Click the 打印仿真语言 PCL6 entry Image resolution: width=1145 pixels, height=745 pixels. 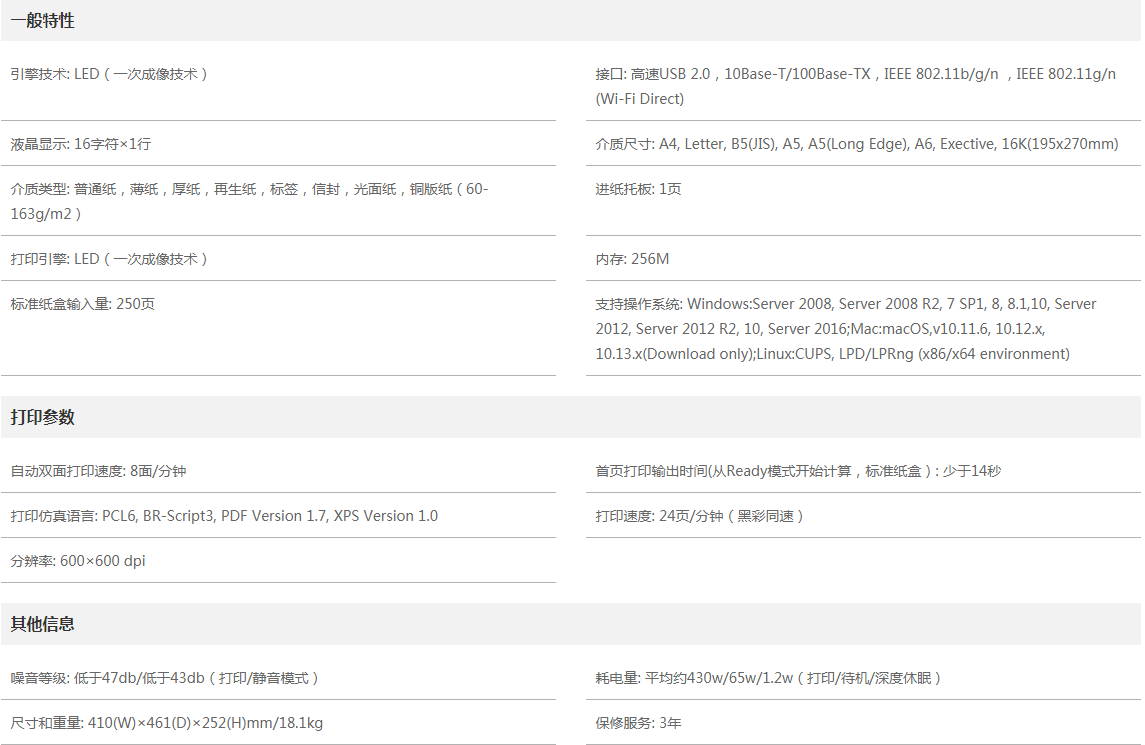(224, 516)
